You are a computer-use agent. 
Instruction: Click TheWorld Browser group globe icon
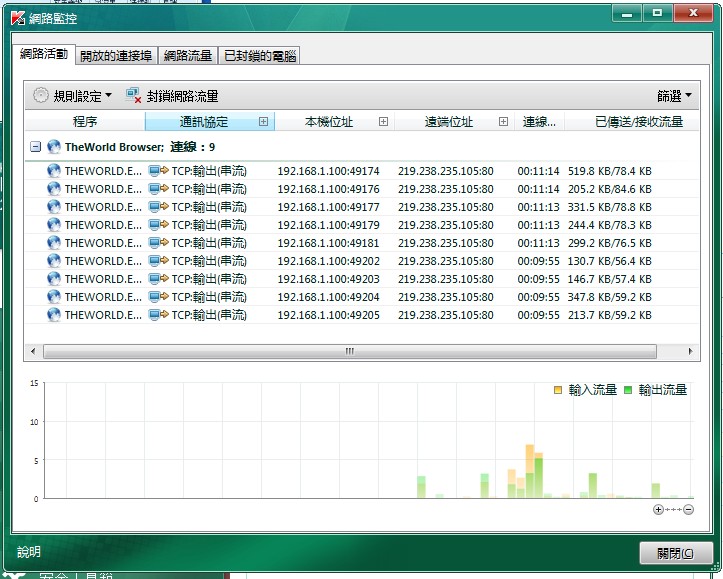[54, 147]
